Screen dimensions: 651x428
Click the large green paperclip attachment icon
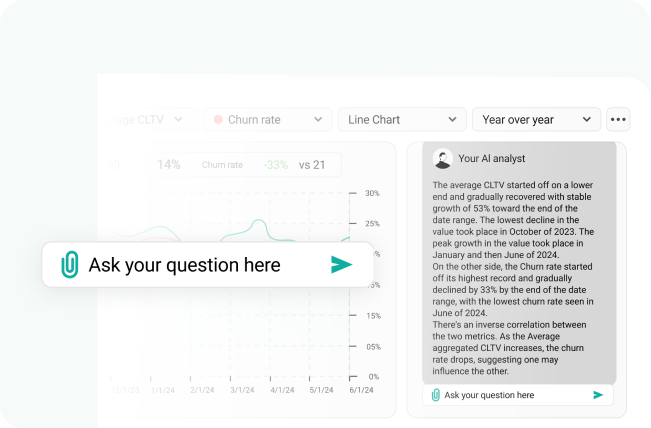coord(69,265)
